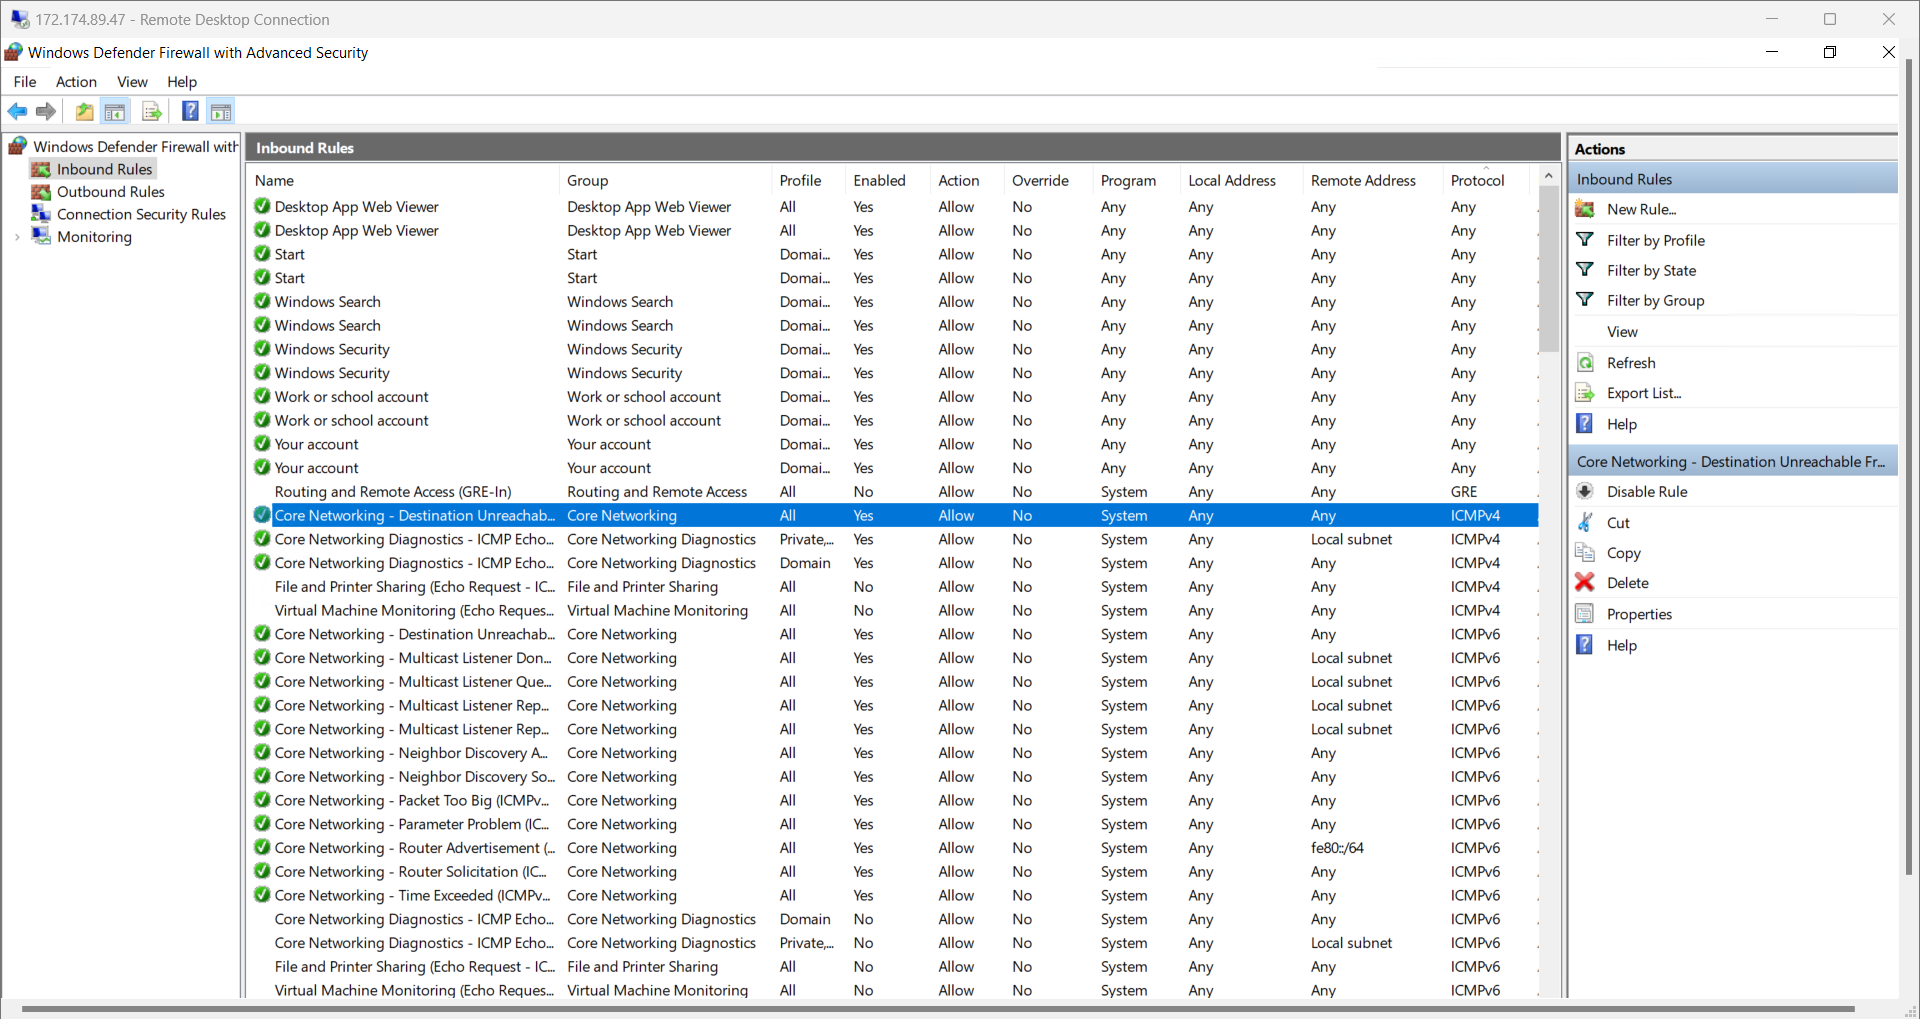Click green check icon of Packet Too Big rule
This screenshot has height=1019, width=1920.
[262, 800]
